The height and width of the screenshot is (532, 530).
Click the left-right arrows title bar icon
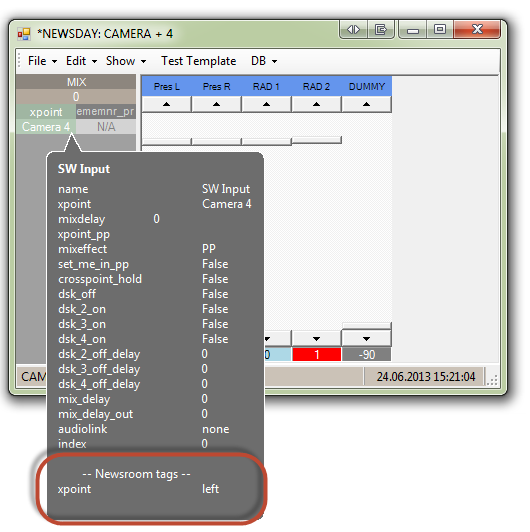click(x=353, y=30)
